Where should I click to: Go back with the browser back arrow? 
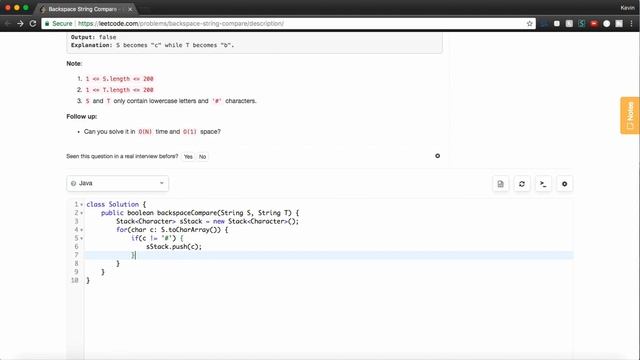coord(7,24)
